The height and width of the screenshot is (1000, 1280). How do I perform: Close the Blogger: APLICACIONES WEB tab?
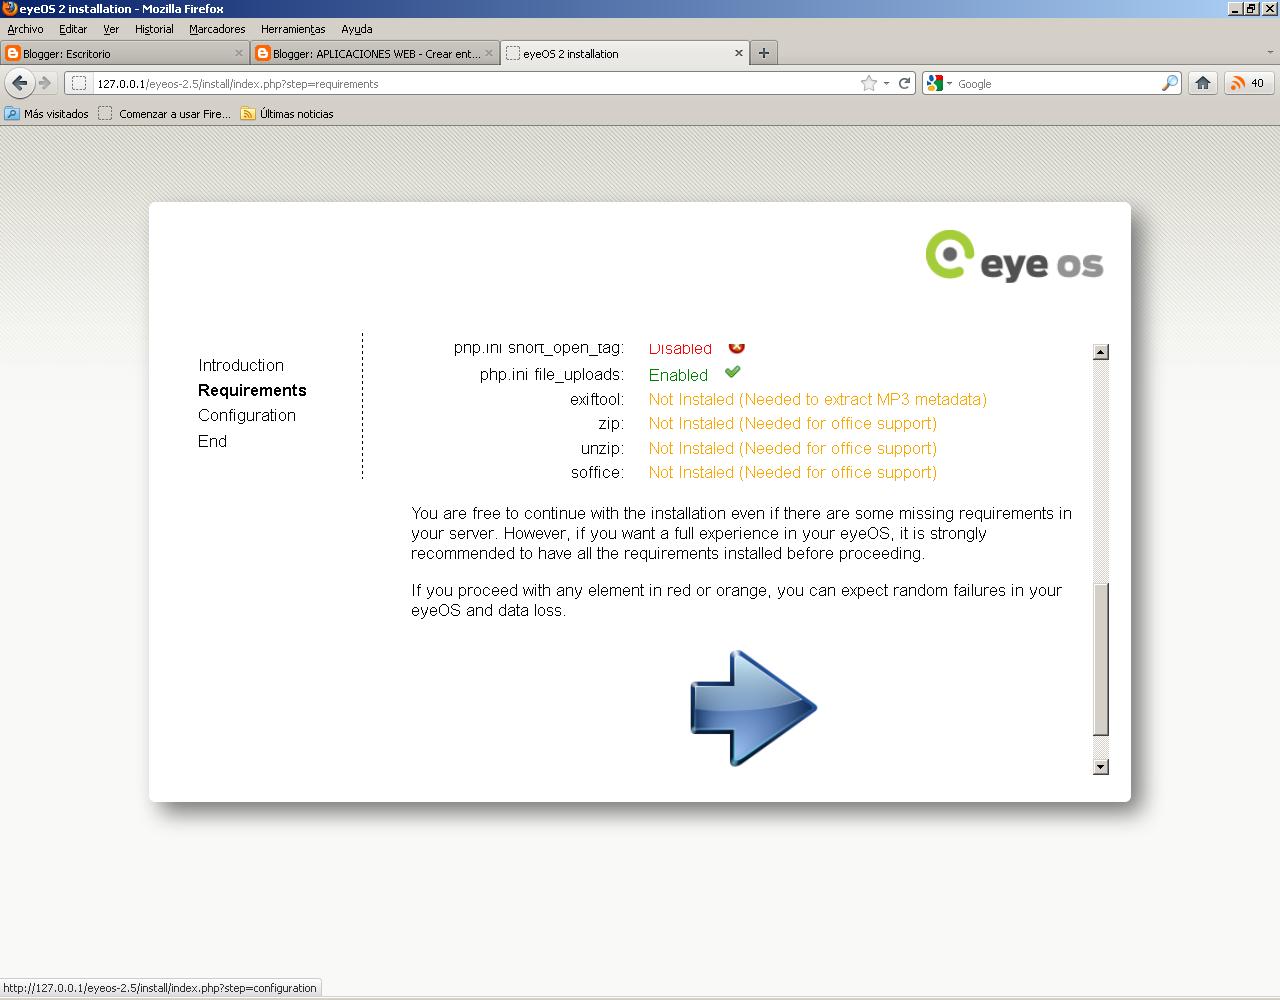tap(489, 53)
